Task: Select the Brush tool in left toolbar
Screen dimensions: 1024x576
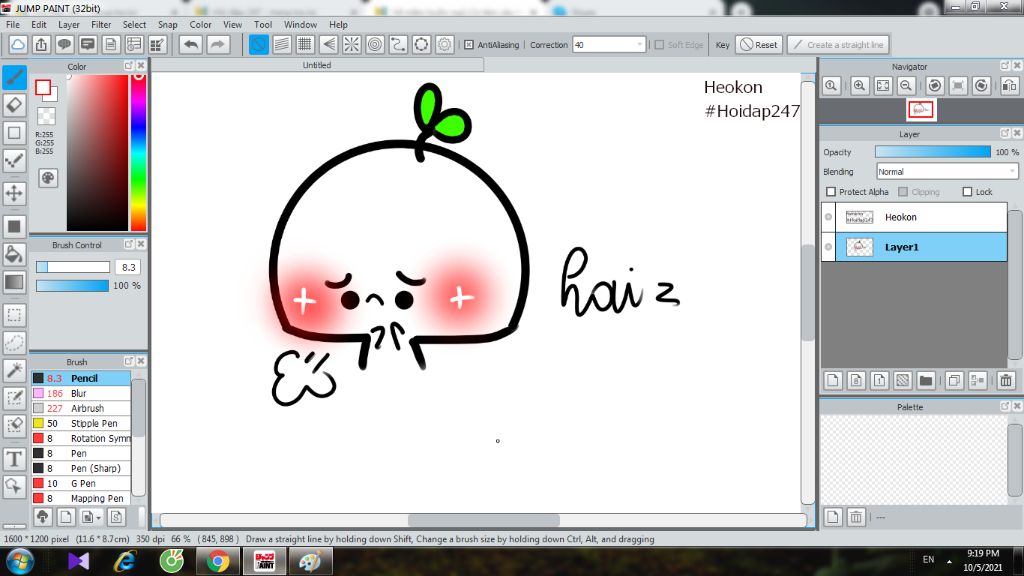Action: click(14, 78)
